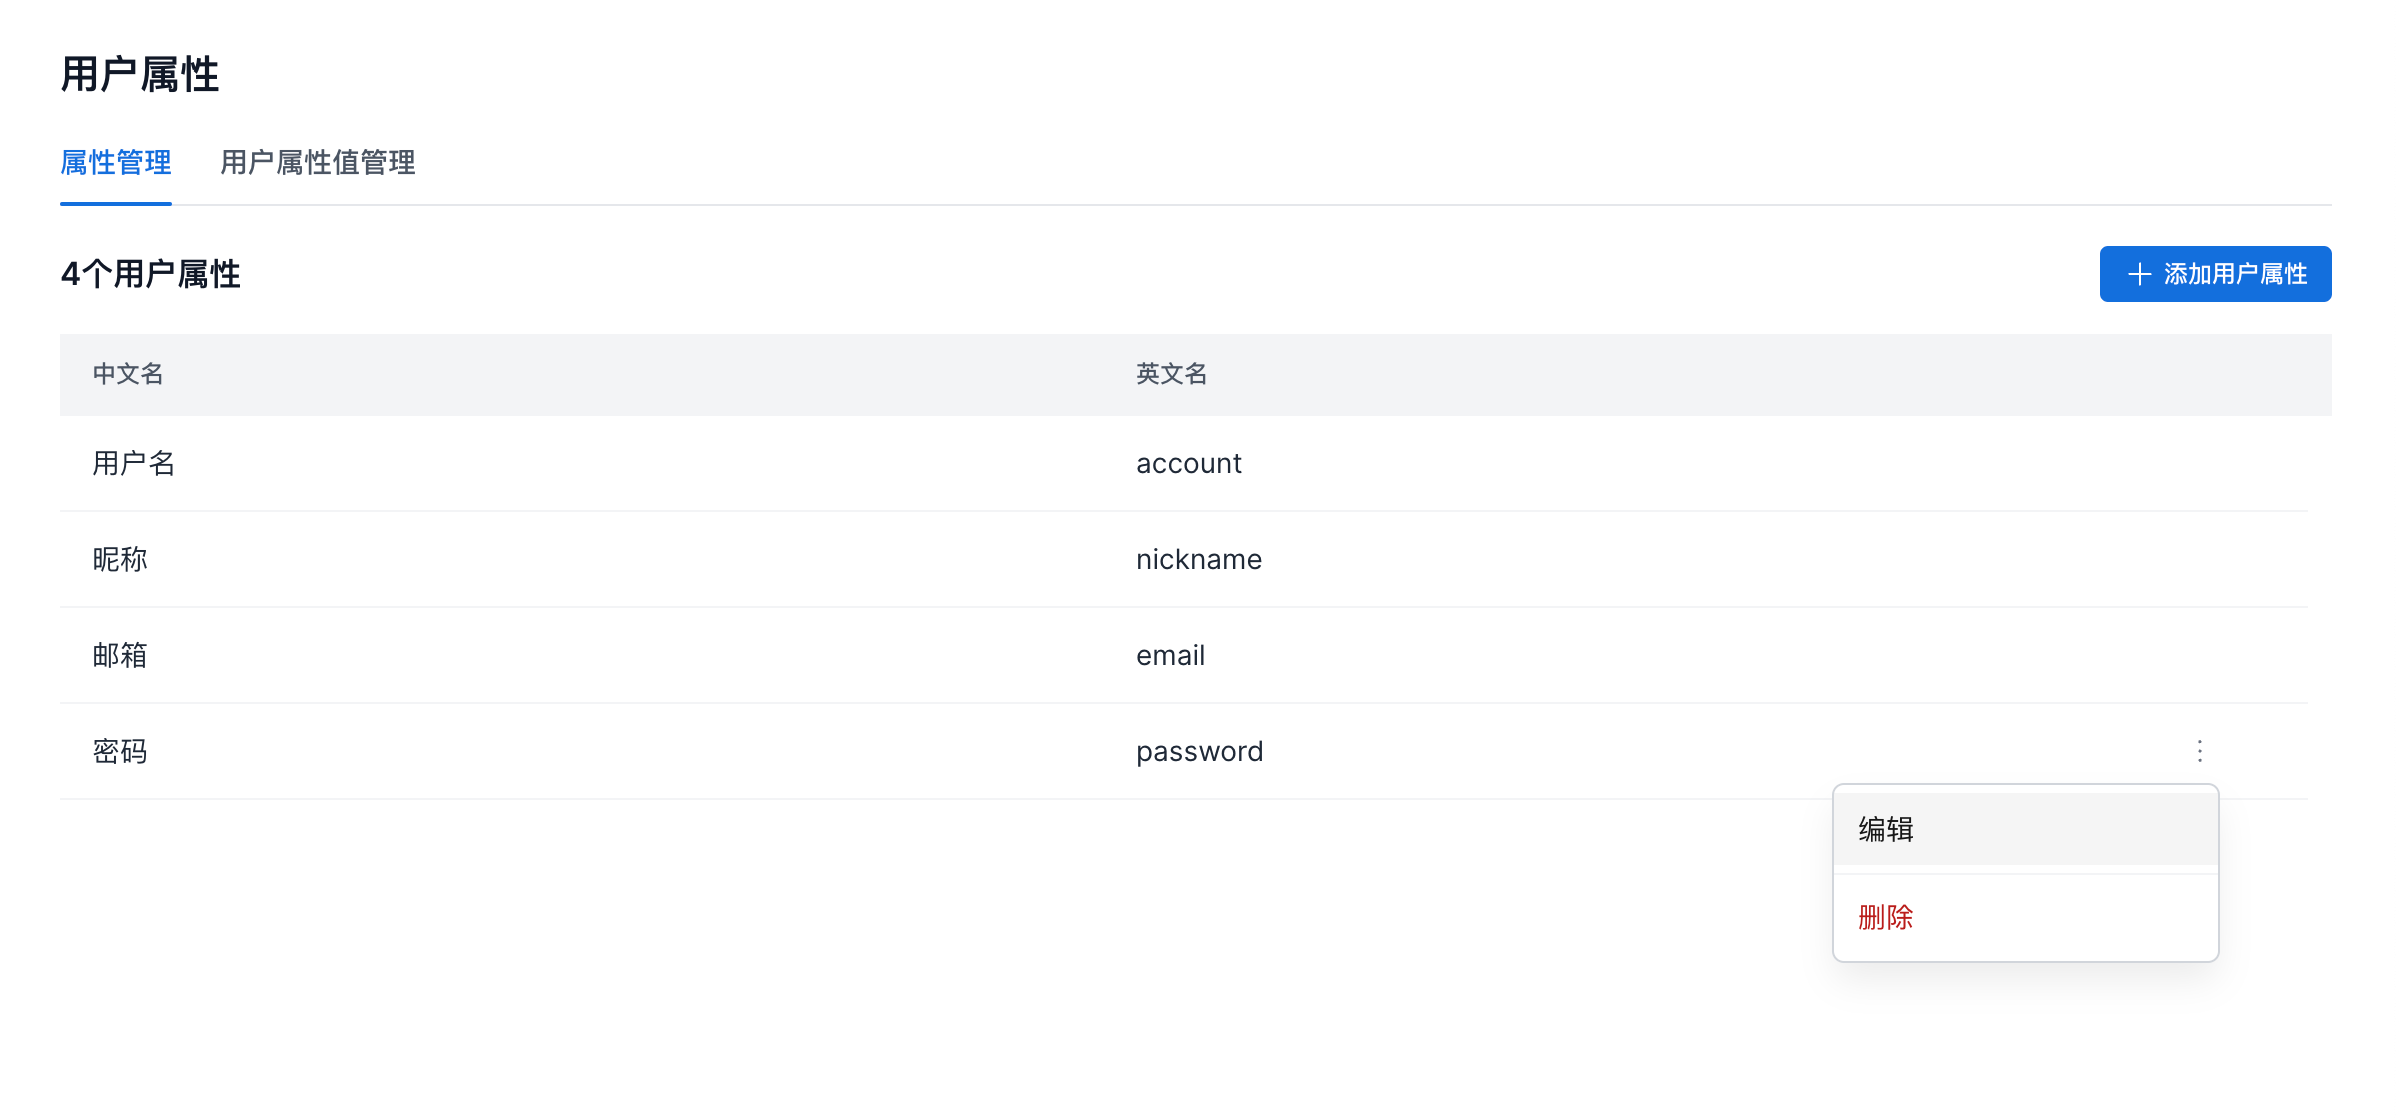The height and width of the screenshot is (1120, 2396).
Task: Click the 4个用户属性 count heading
Action: 151,274
